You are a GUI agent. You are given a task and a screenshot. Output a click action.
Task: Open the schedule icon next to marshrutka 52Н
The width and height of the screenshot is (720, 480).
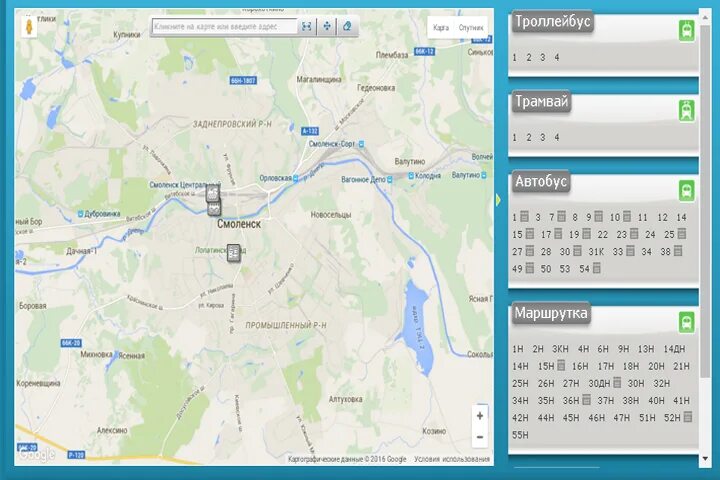687,417
